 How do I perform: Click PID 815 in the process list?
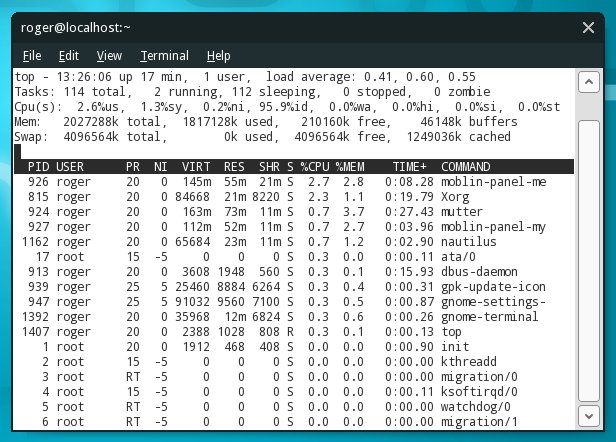coord(38,197)
